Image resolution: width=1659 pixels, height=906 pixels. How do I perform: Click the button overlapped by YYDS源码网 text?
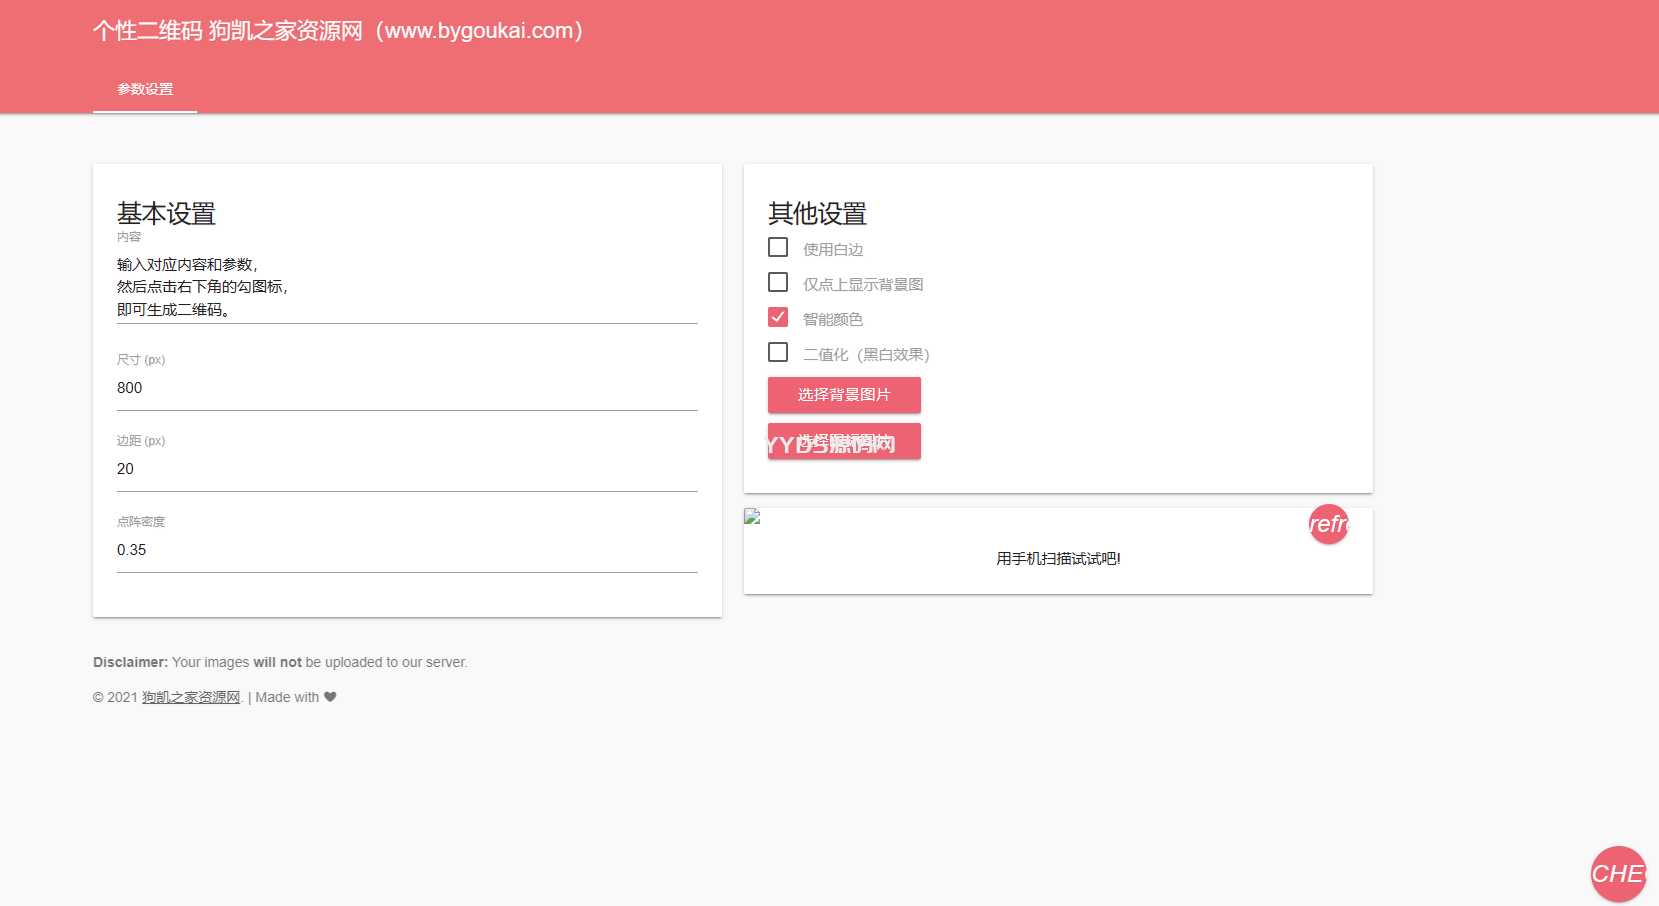click(x=844, y=441)
